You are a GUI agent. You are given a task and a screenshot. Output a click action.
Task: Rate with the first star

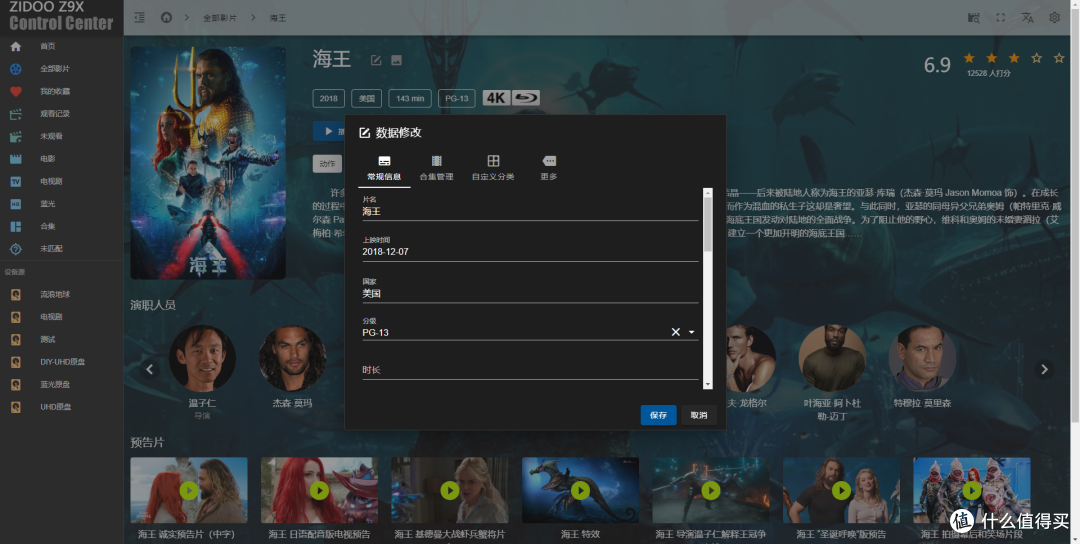[x=969, y=58]
